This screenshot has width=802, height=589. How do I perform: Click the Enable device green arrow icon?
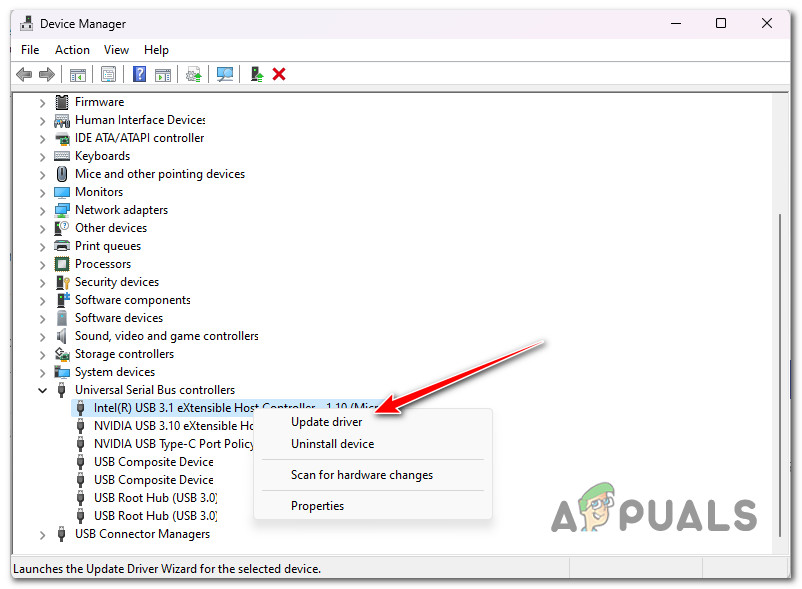click(256, 75)
